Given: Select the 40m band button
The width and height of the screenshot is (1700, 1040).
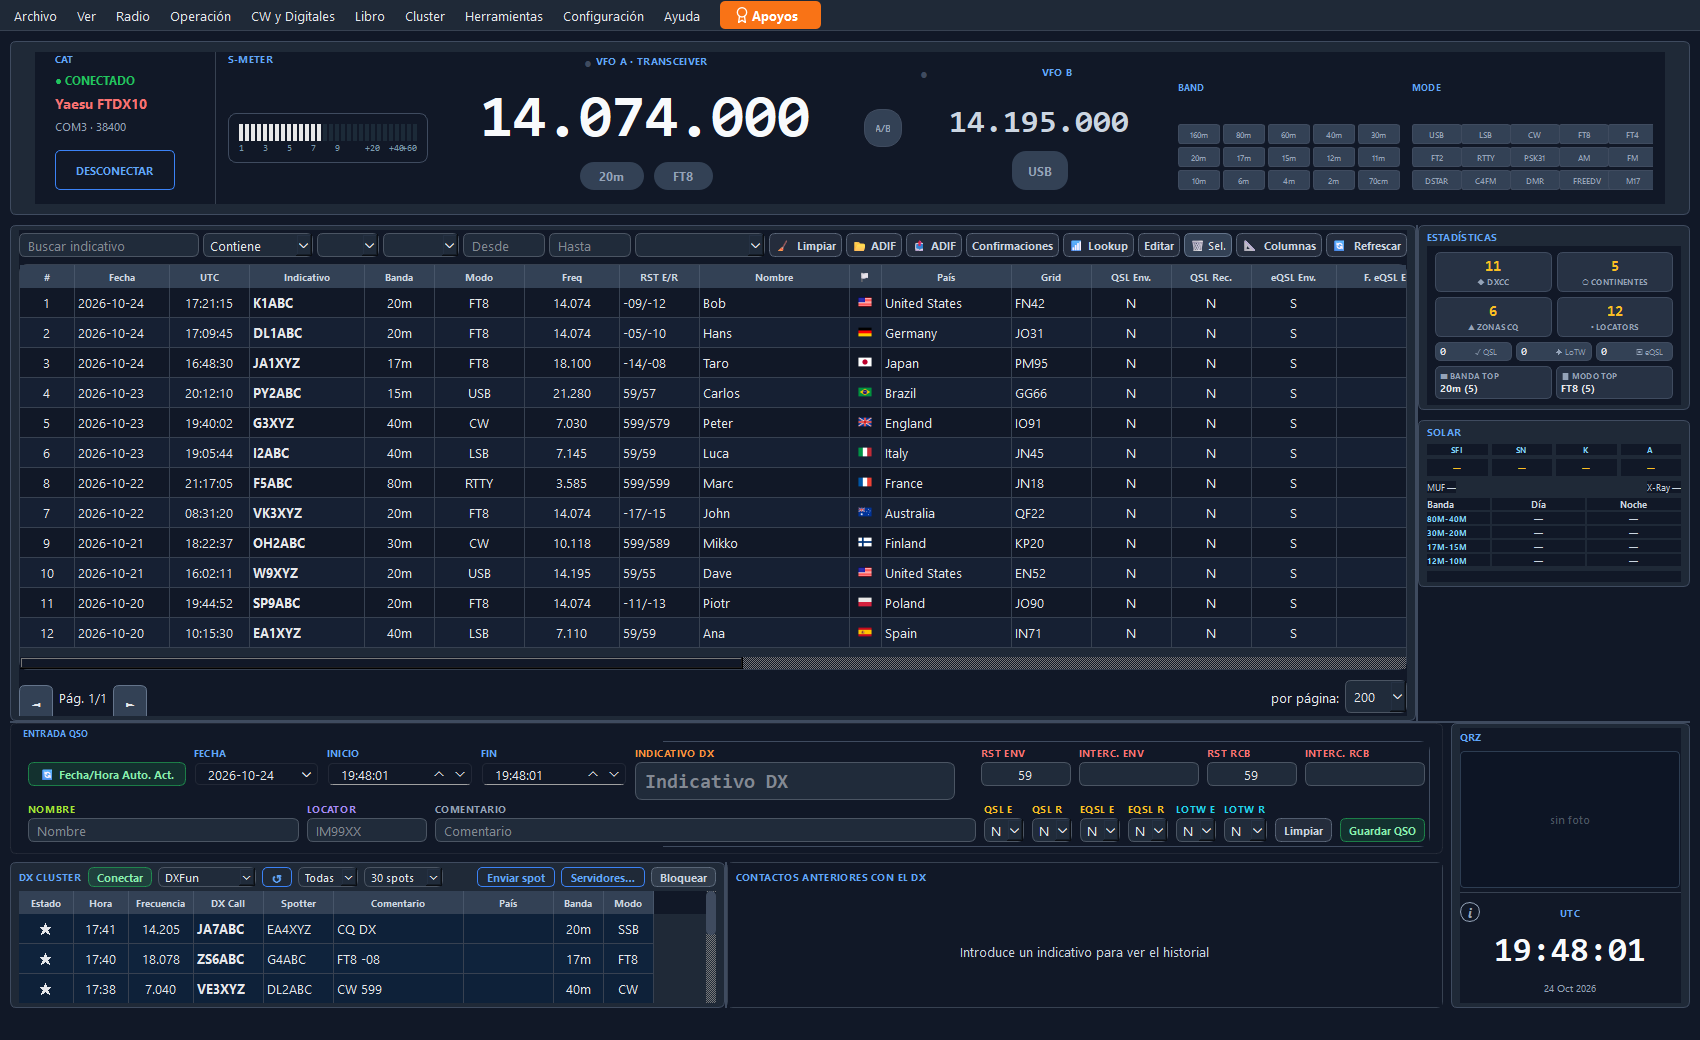Looking at the screenshot, I should click(1334, 135).
